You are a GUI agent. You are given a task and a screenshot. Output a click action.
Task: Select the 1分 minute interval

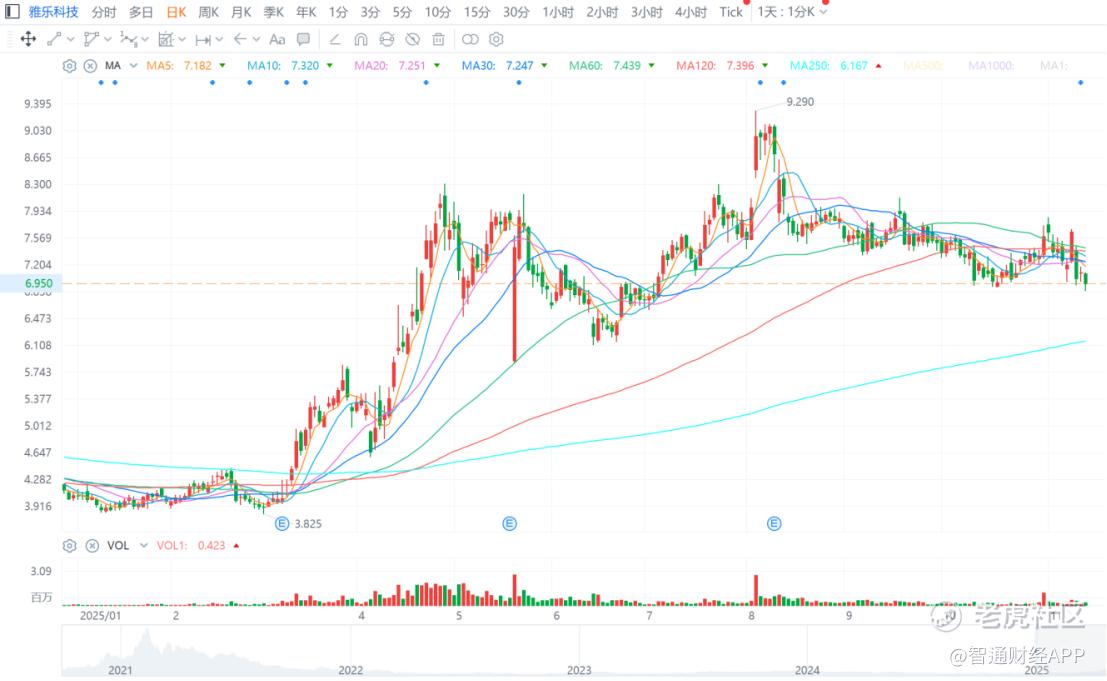point(338,12)
